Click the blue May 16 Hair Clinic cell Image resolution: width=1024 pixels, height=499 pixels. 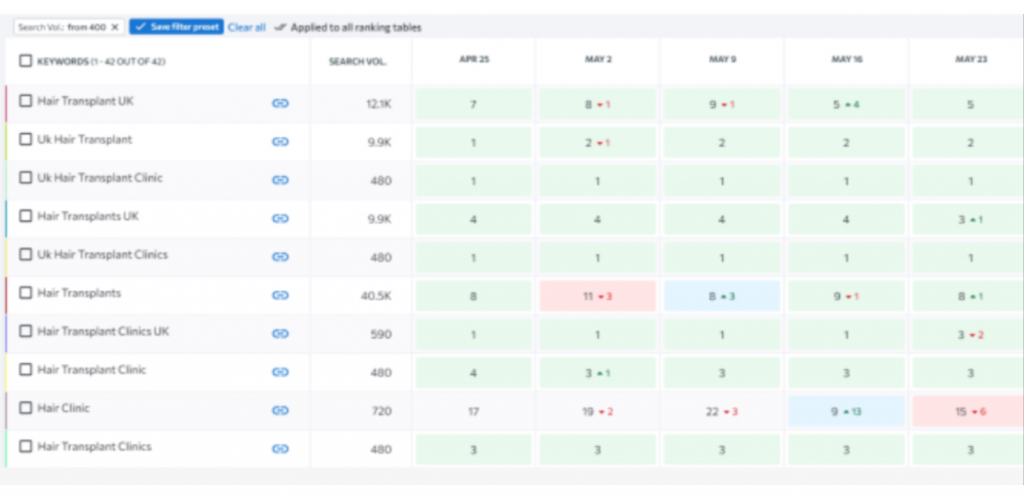(x=846, y=411)
